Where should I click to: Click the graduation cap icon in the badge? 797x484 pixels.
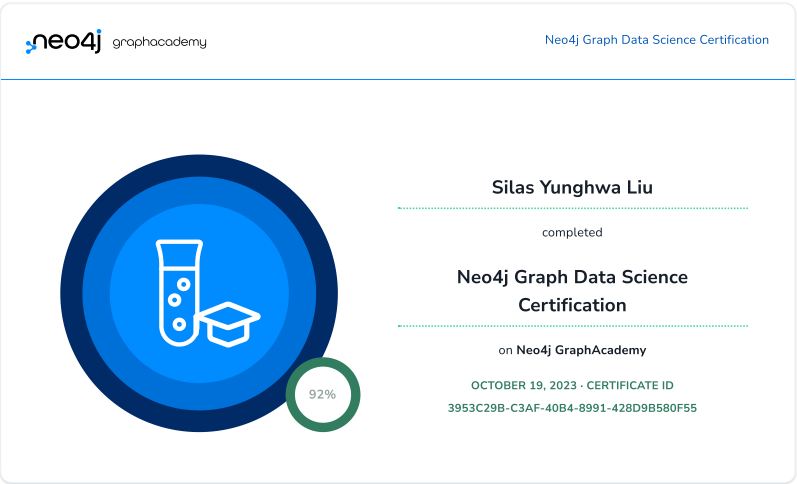[x=227, y=324]
